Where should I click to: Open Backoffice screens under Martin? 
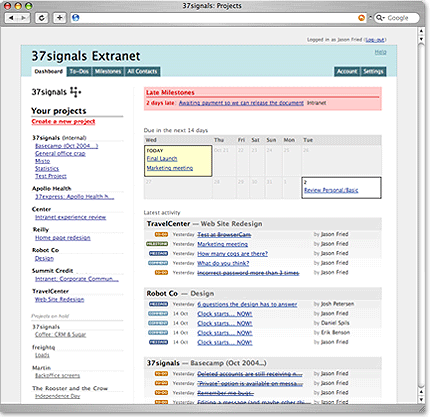pyautogui.click(x=57, y=376)
